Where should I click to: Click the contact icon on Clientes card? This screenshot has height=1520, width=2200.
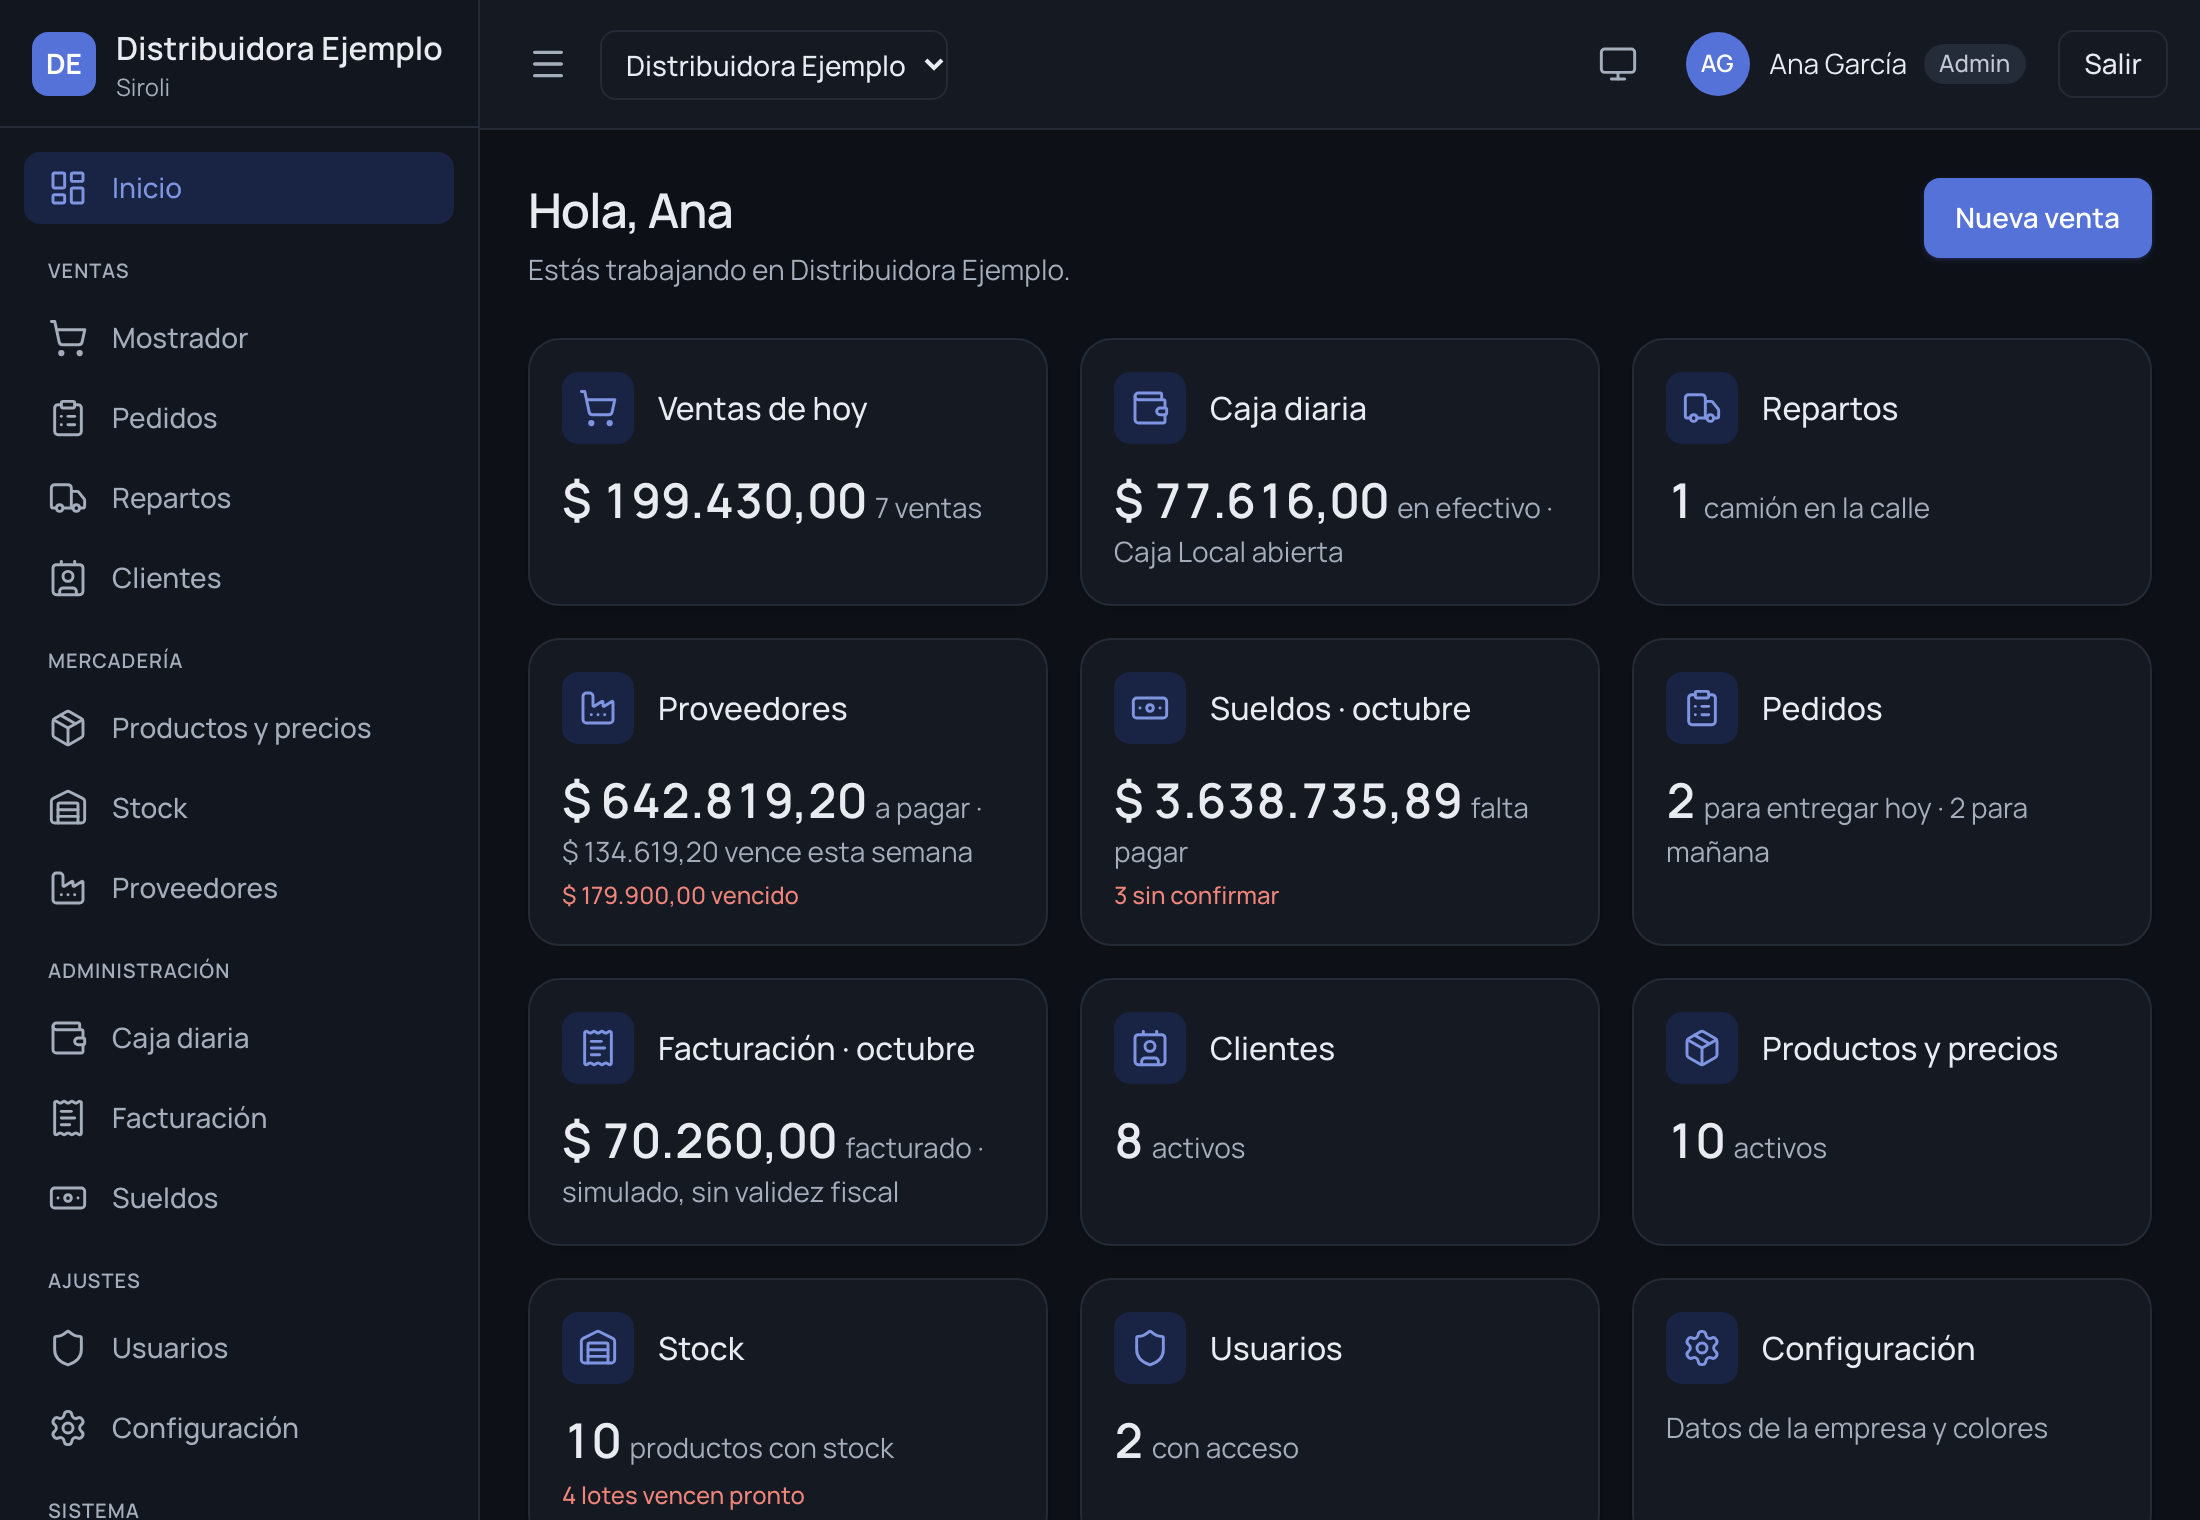coord(1150,1048)
